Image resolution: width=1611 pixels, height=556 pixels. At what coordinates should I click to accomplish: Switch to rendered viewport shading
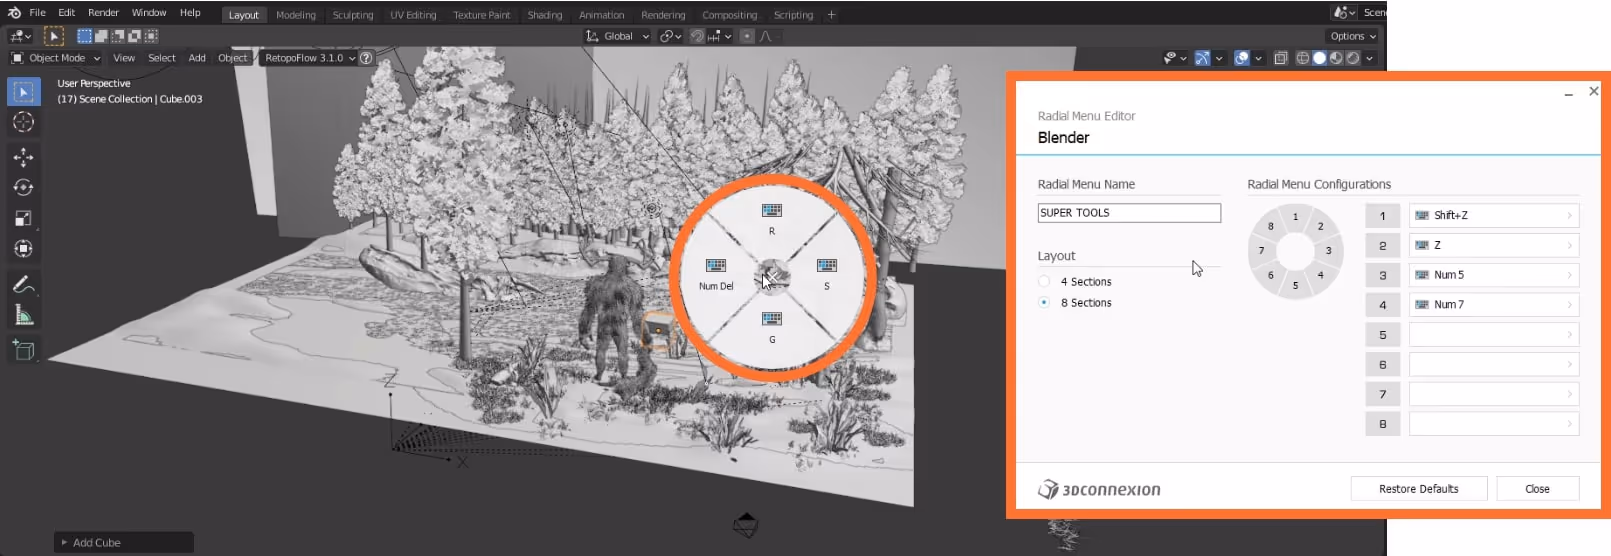pos(1353,58)
